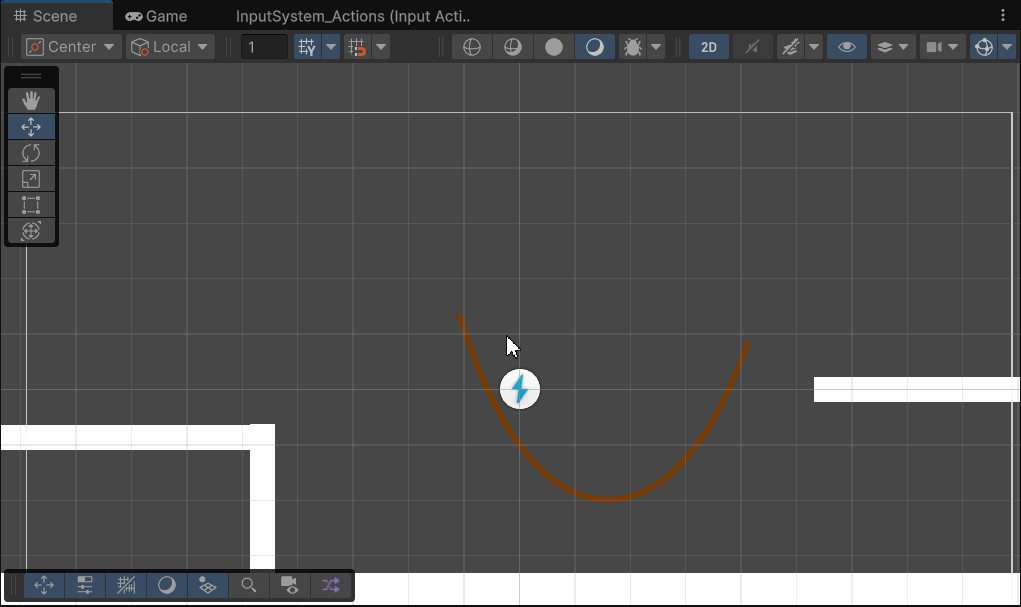Select the Rotate tool
The image size is (1021, 607).
(x=31, y=152)
